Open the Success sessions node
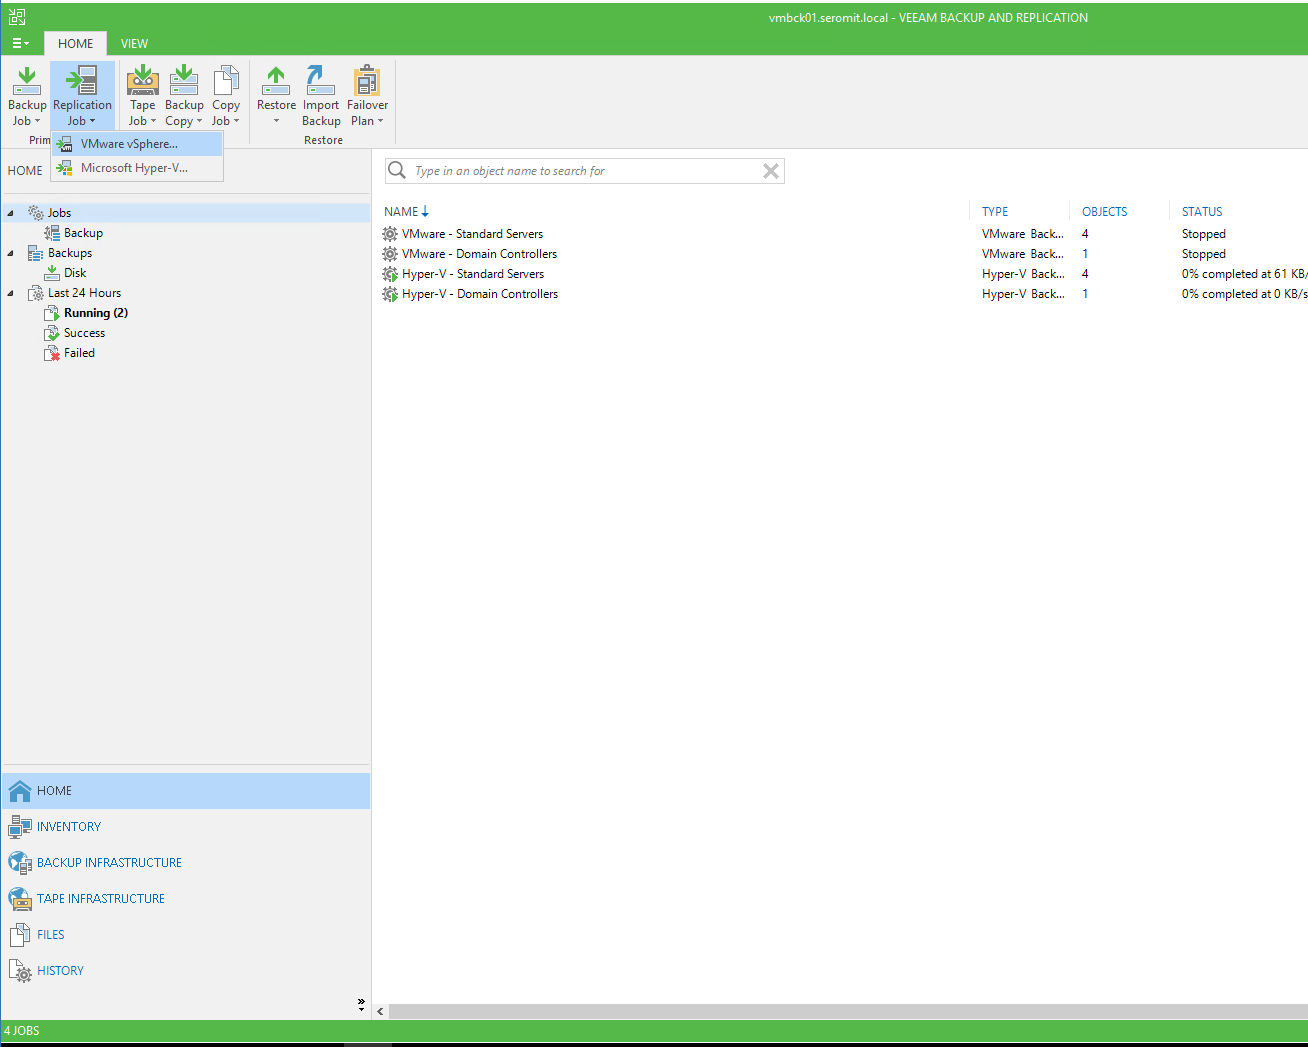This screenshot has width=1308, height=1047. (x=84, y=333)
